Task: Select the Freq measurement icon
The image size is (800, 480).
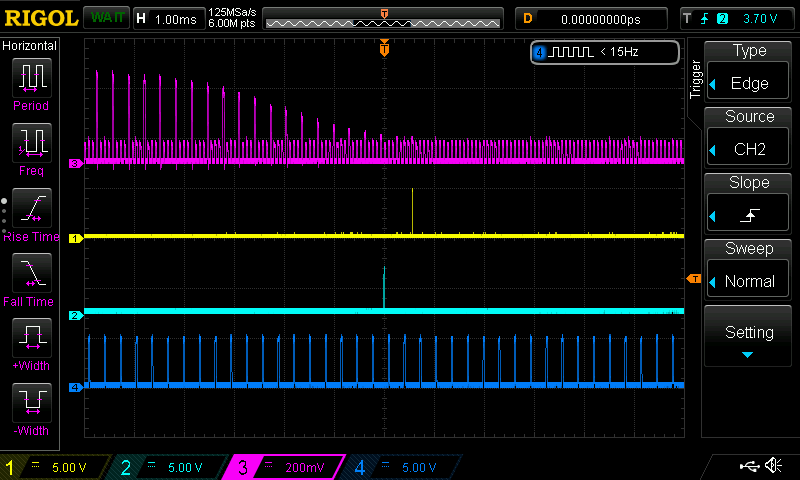Action: pos(30,144)
